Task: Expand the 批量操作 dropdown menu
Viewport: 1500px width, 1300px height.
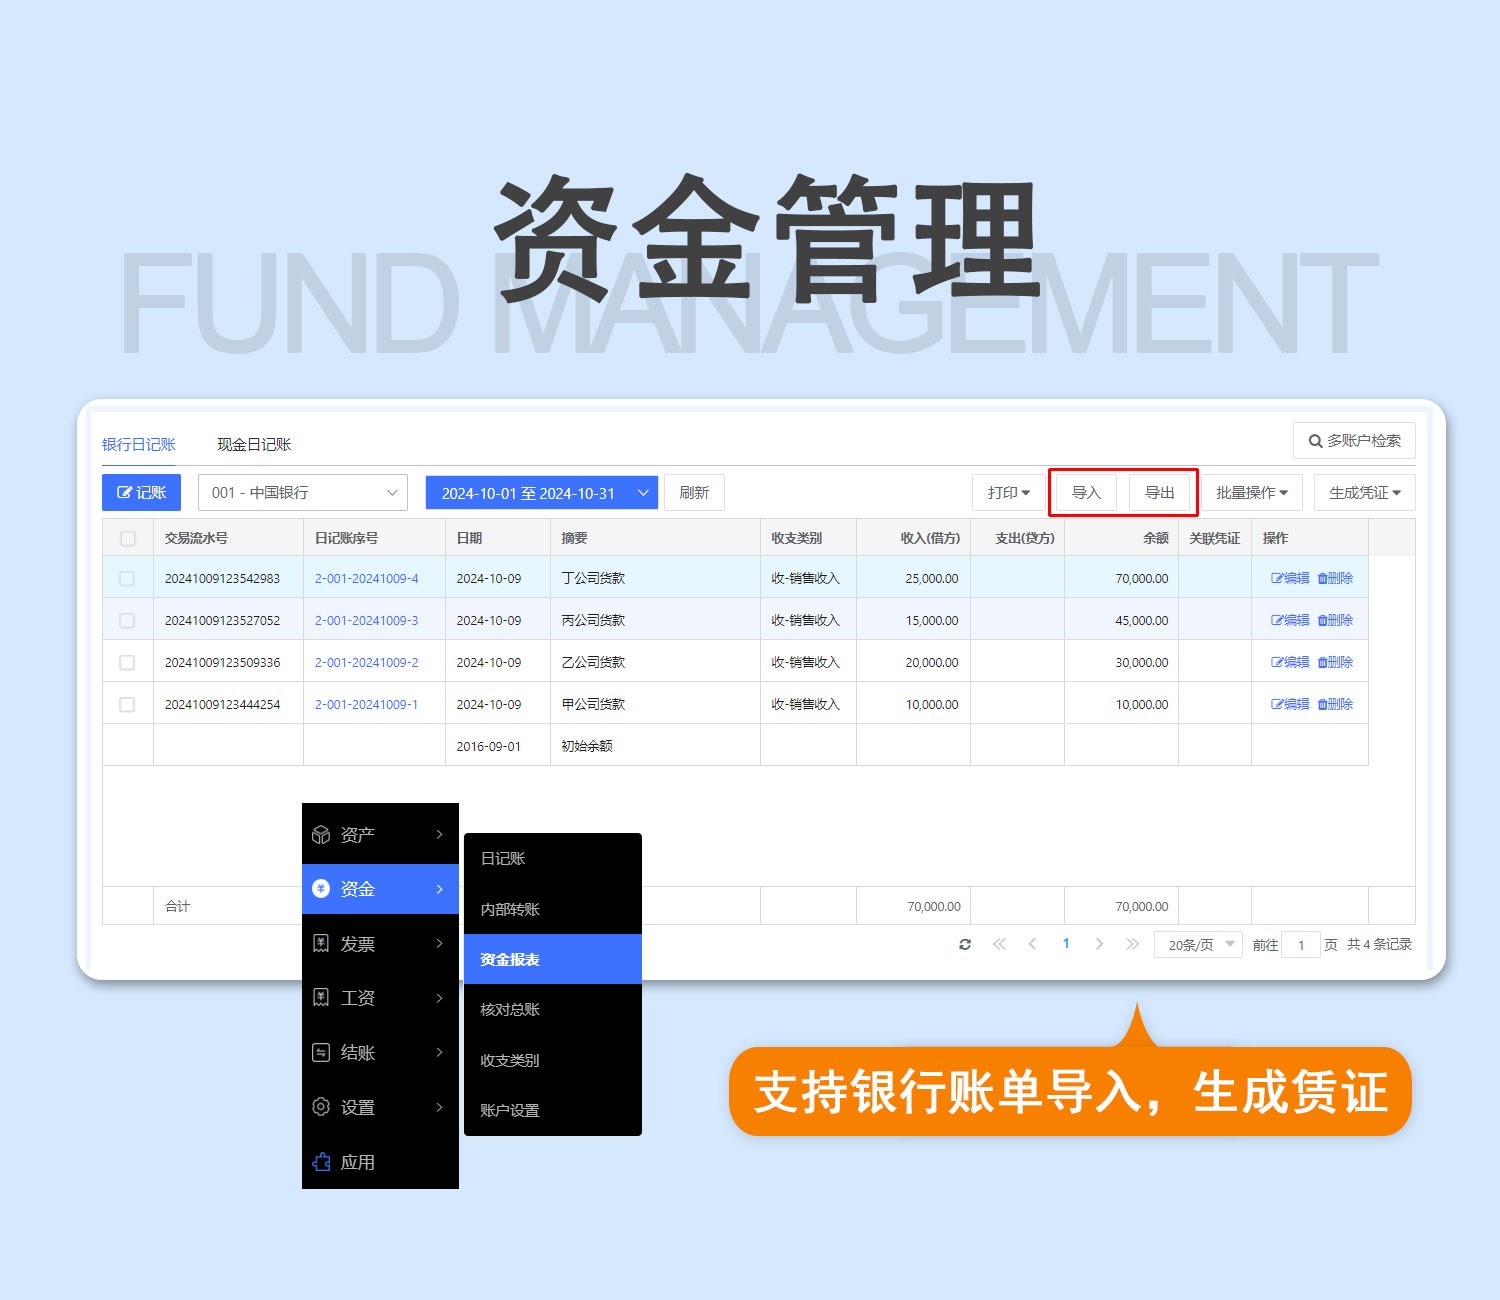Action: (1251, 493)
